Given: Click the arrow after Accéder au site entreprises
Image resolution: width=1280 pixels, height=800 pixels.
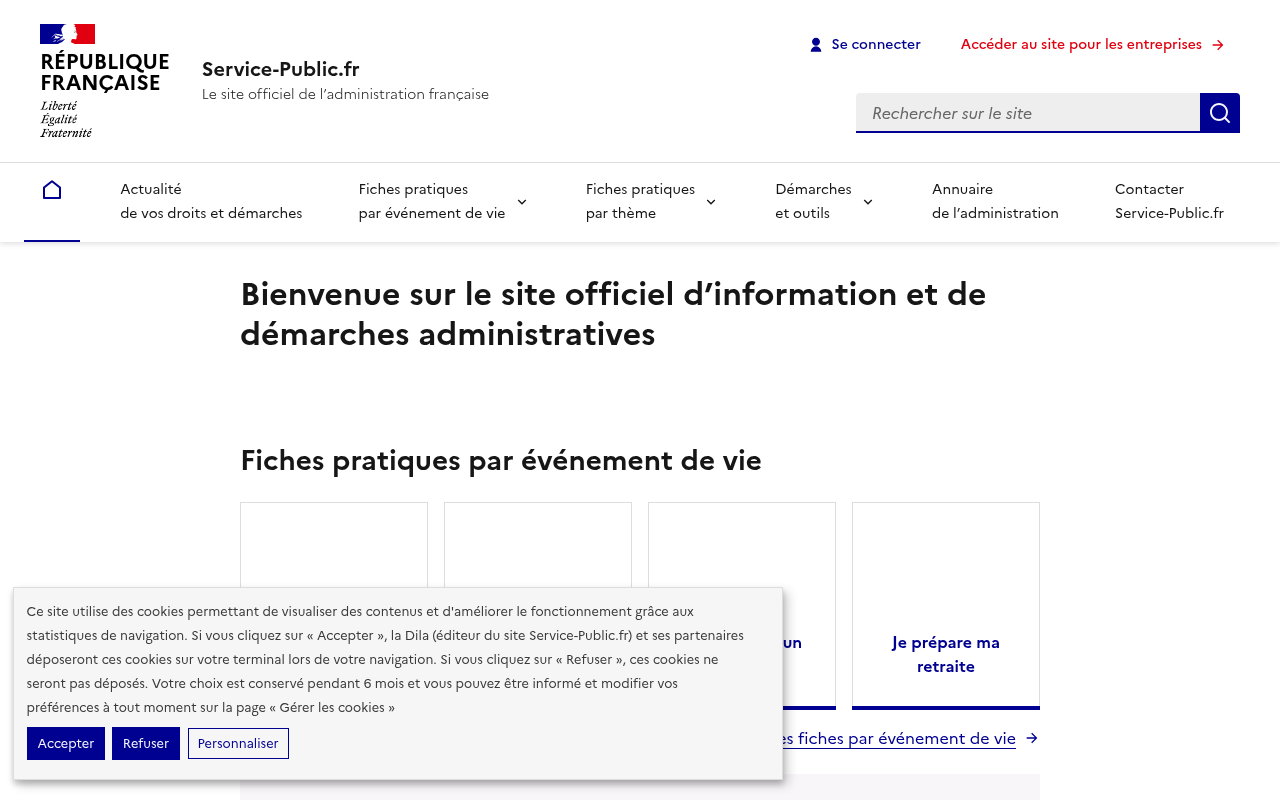Looking at the screenshot, I should tap(1218, 45).
